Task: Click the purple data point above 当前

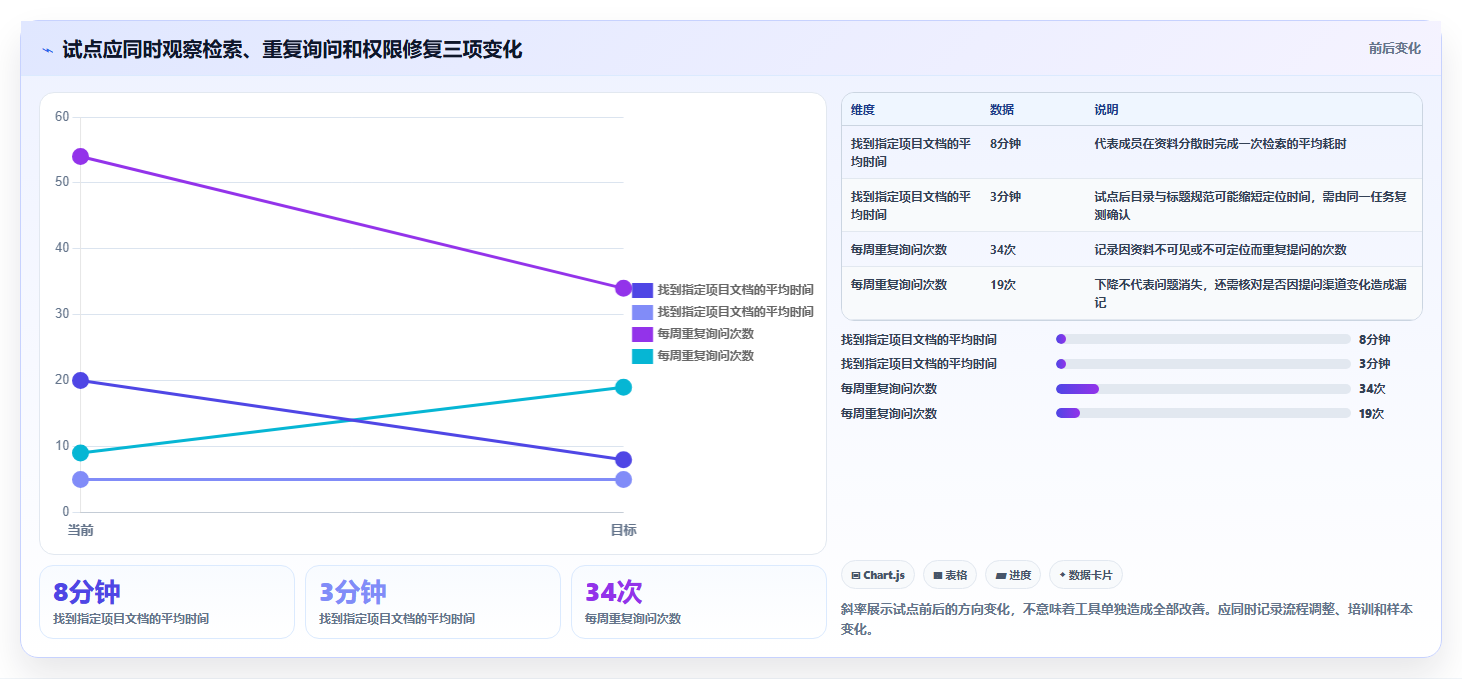Action: (80, 156)
